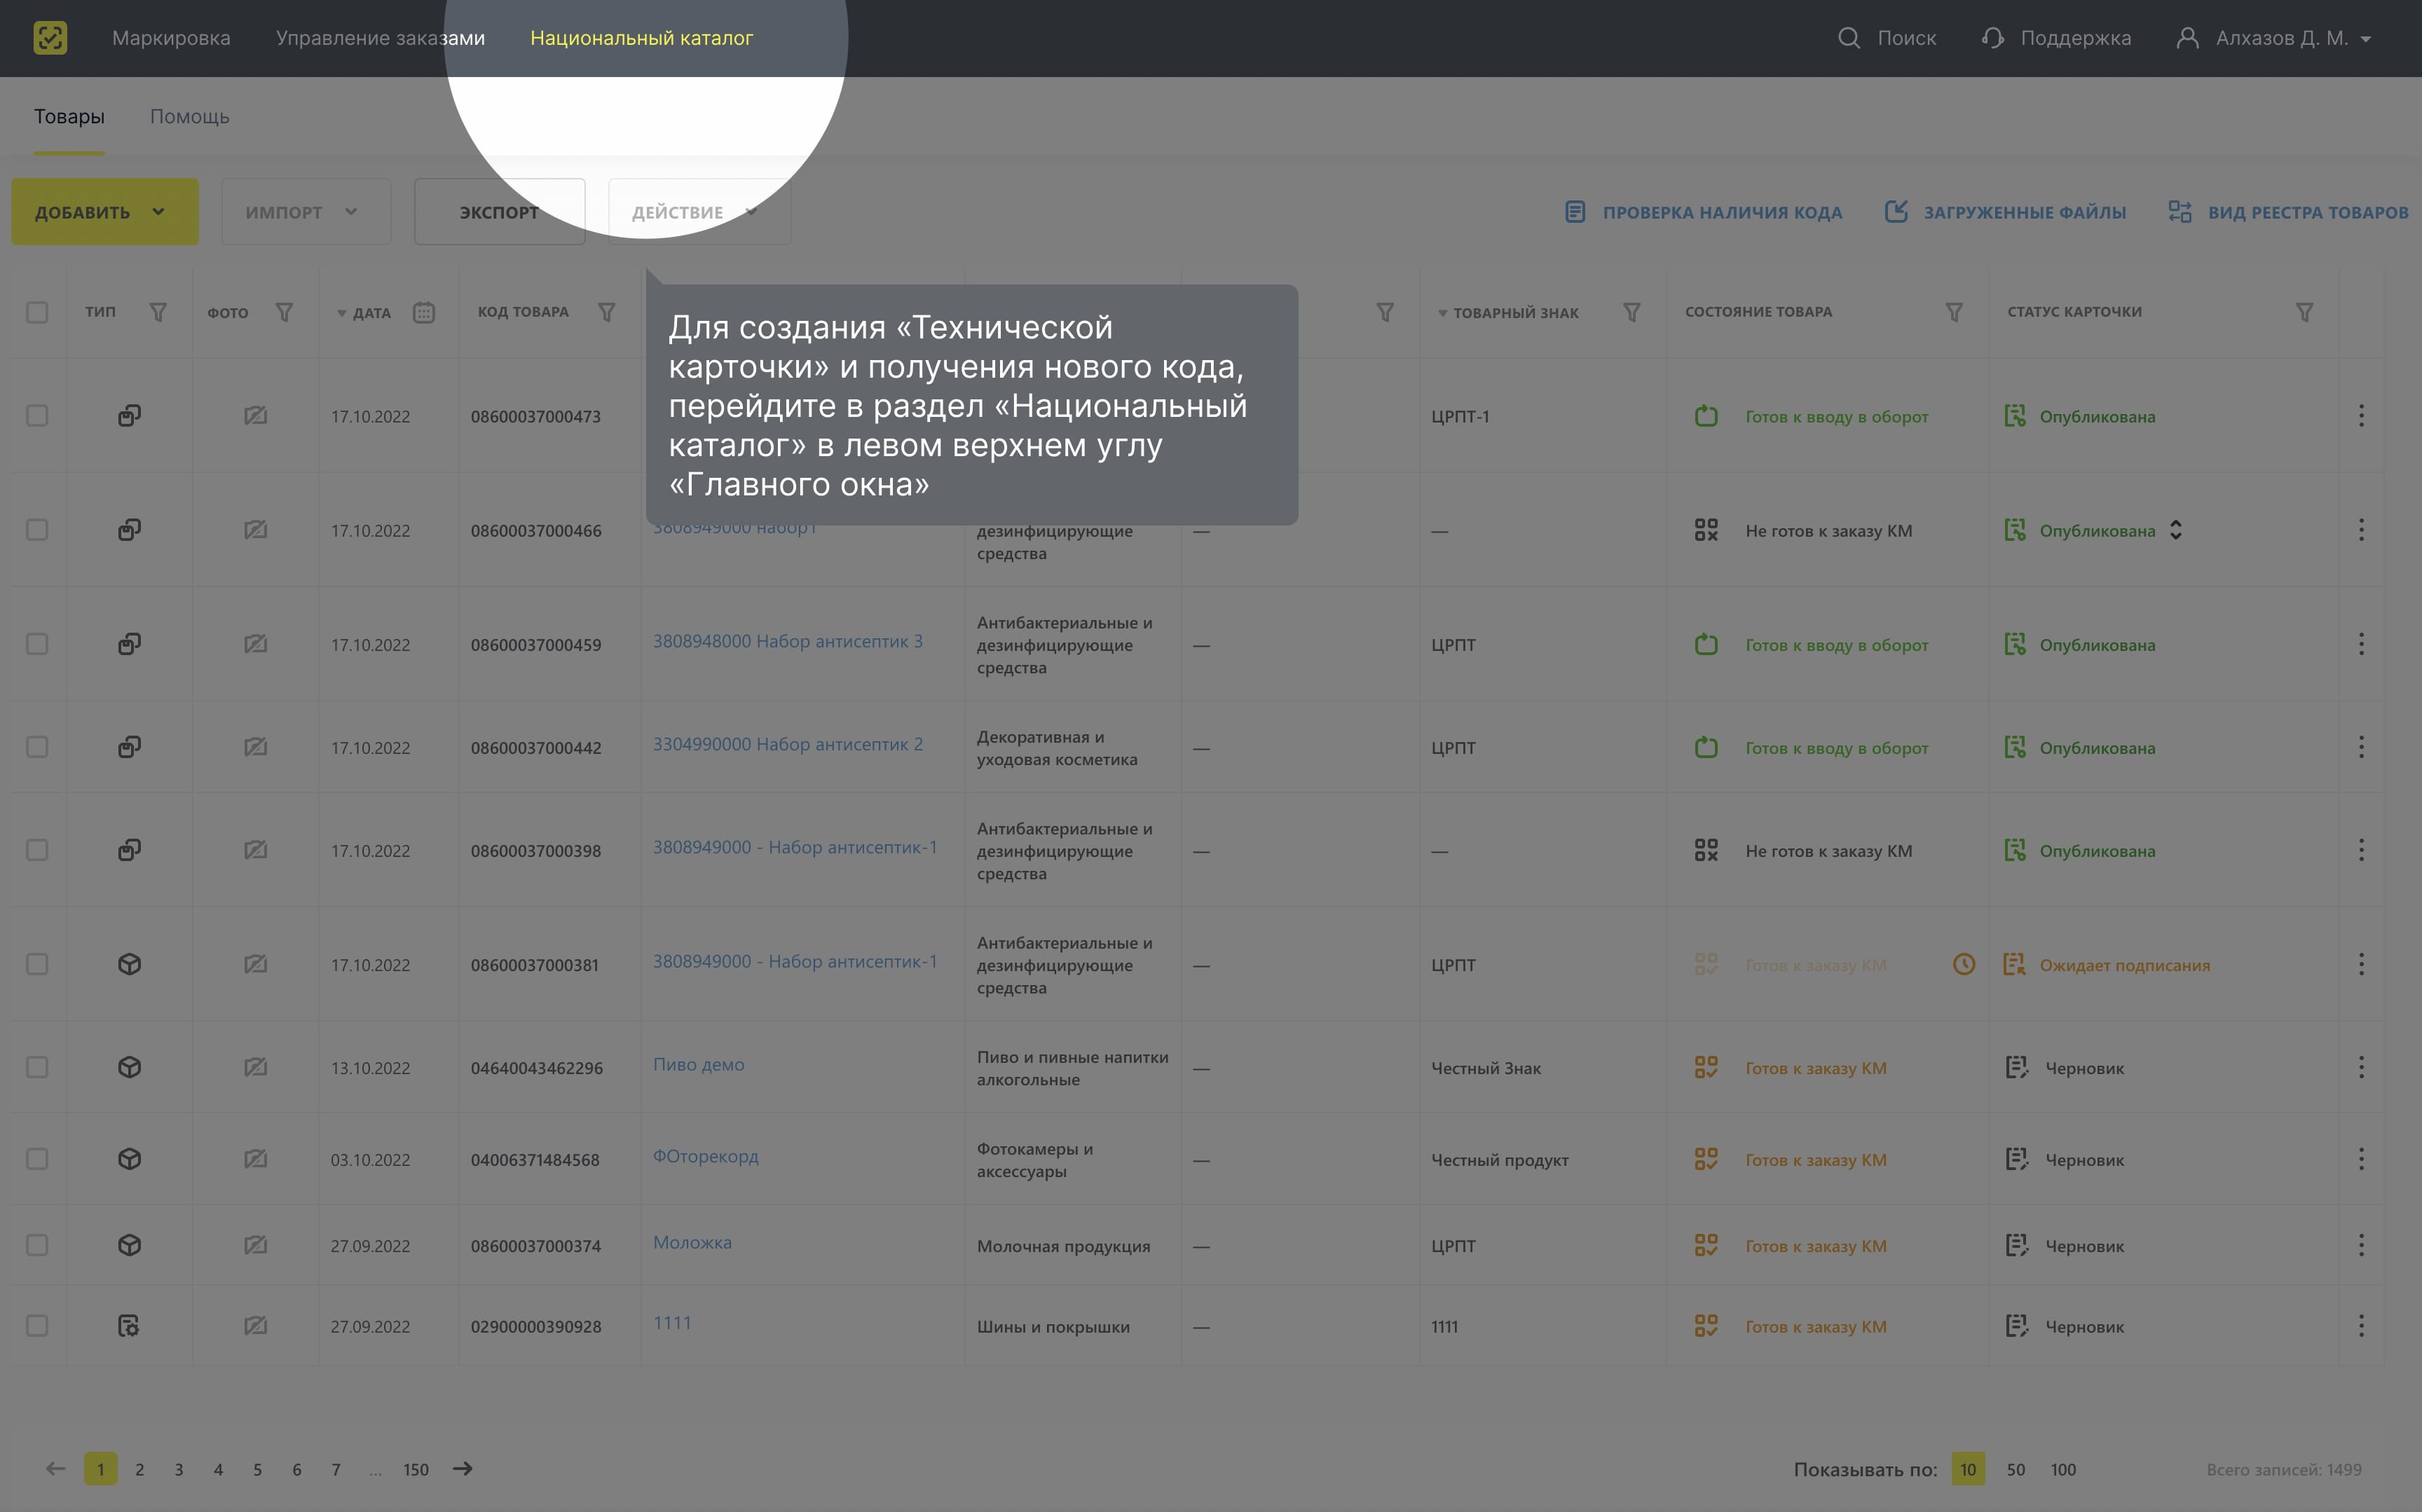
Task: Check the row 08600037000473 checkbox
Action: 37,415
